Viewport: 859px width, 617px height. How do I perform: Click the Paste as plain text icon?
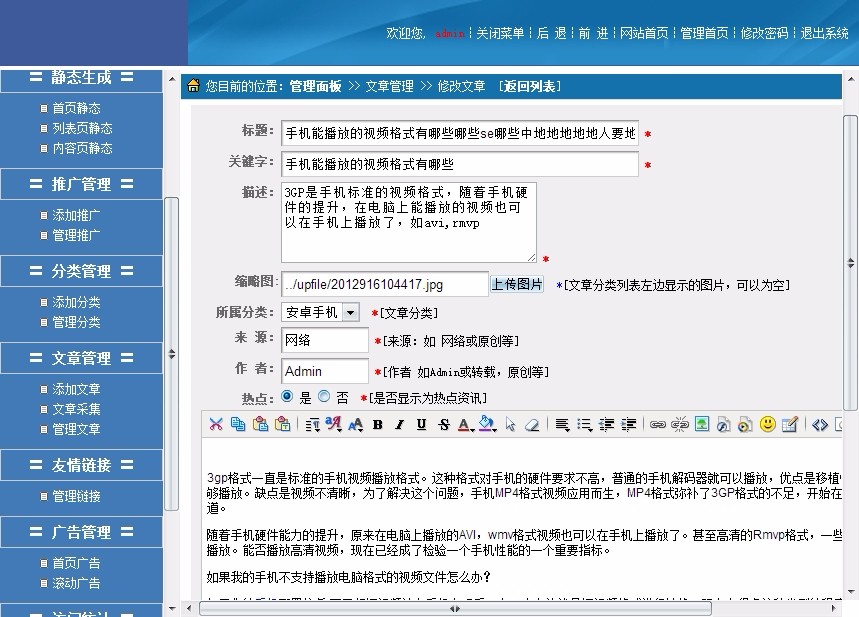pyautogui.click(x=283, y=424)
